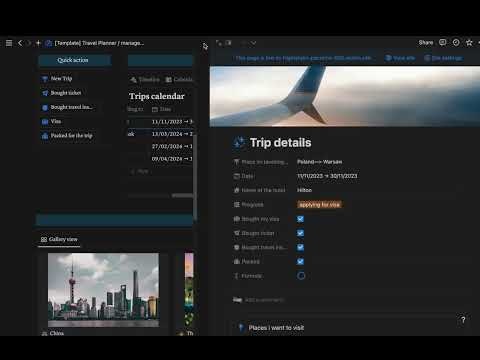Screen dimensions: 480x360
Task: Open the help question mark button
Action: (463, 320)
